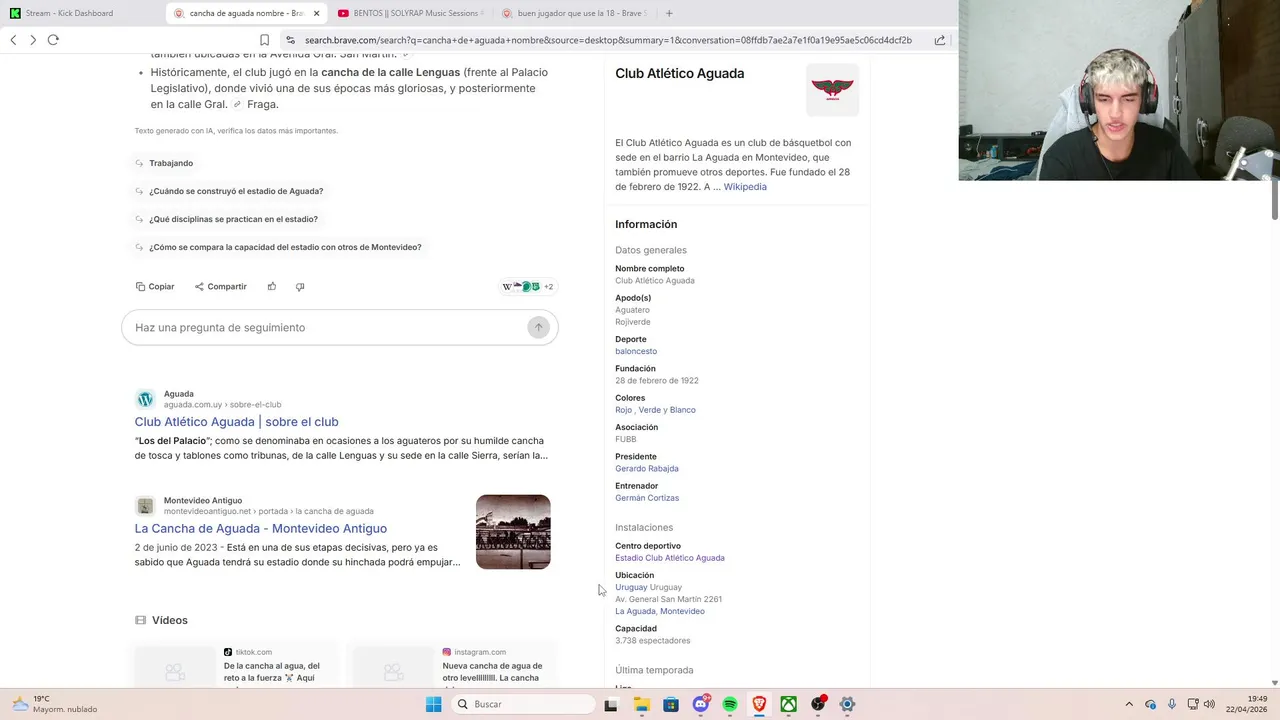Screen dimensions: 1280x720
Task: Share the answer with Compartir
Action: (x=221, y=286)
